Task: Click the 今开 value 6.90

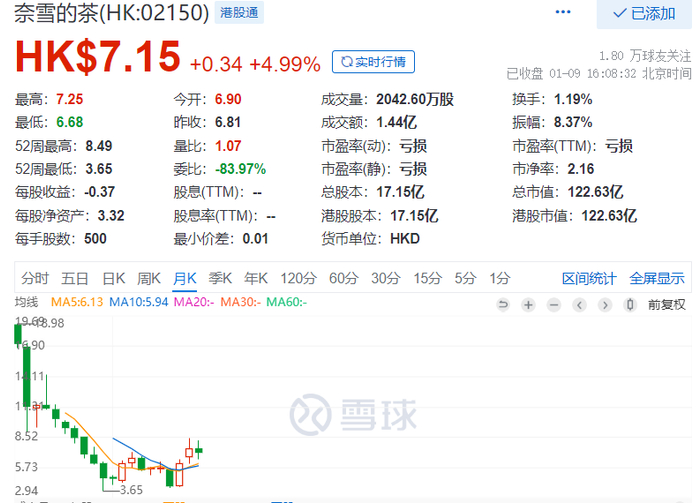Action: coord(228,99)
